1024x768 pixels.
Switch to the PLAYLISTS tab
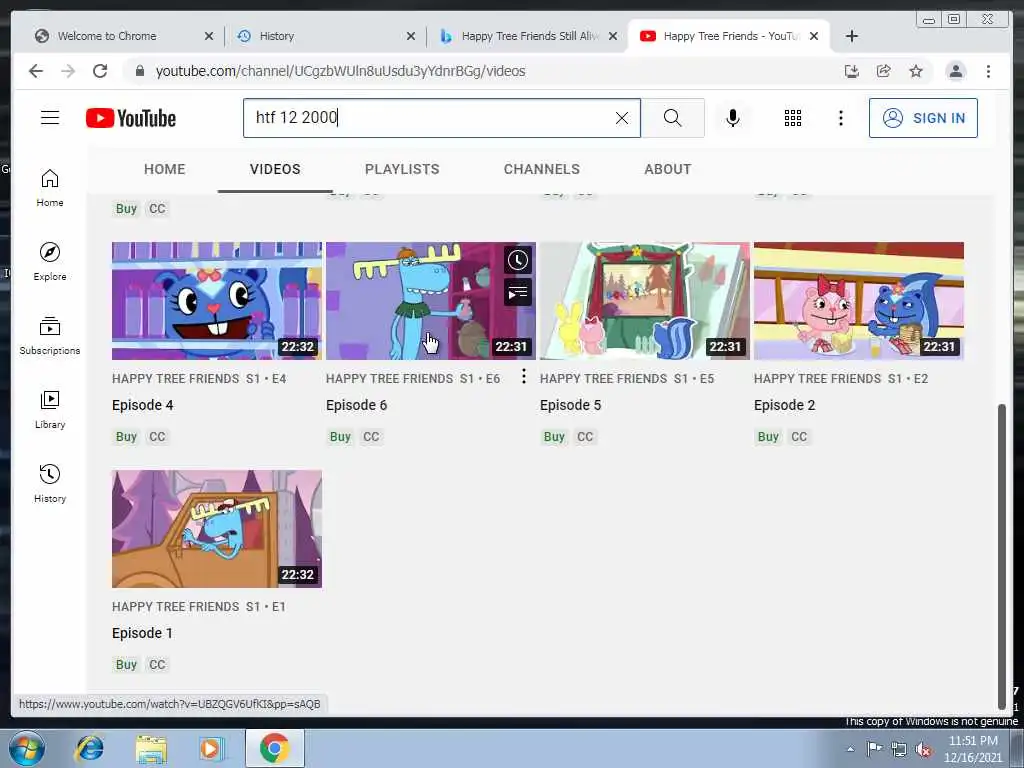tap(402, 169)
